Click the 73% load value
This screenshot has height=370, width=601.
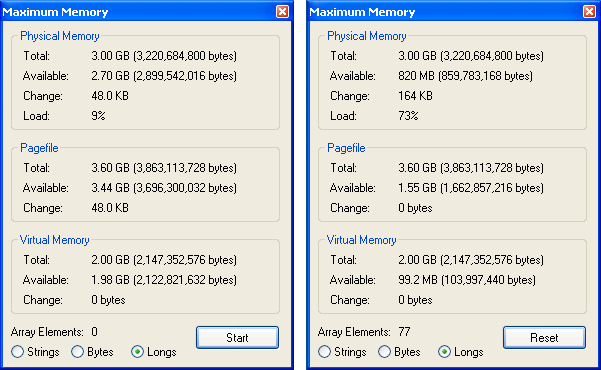pyautogui.click(x=408, y=116)
